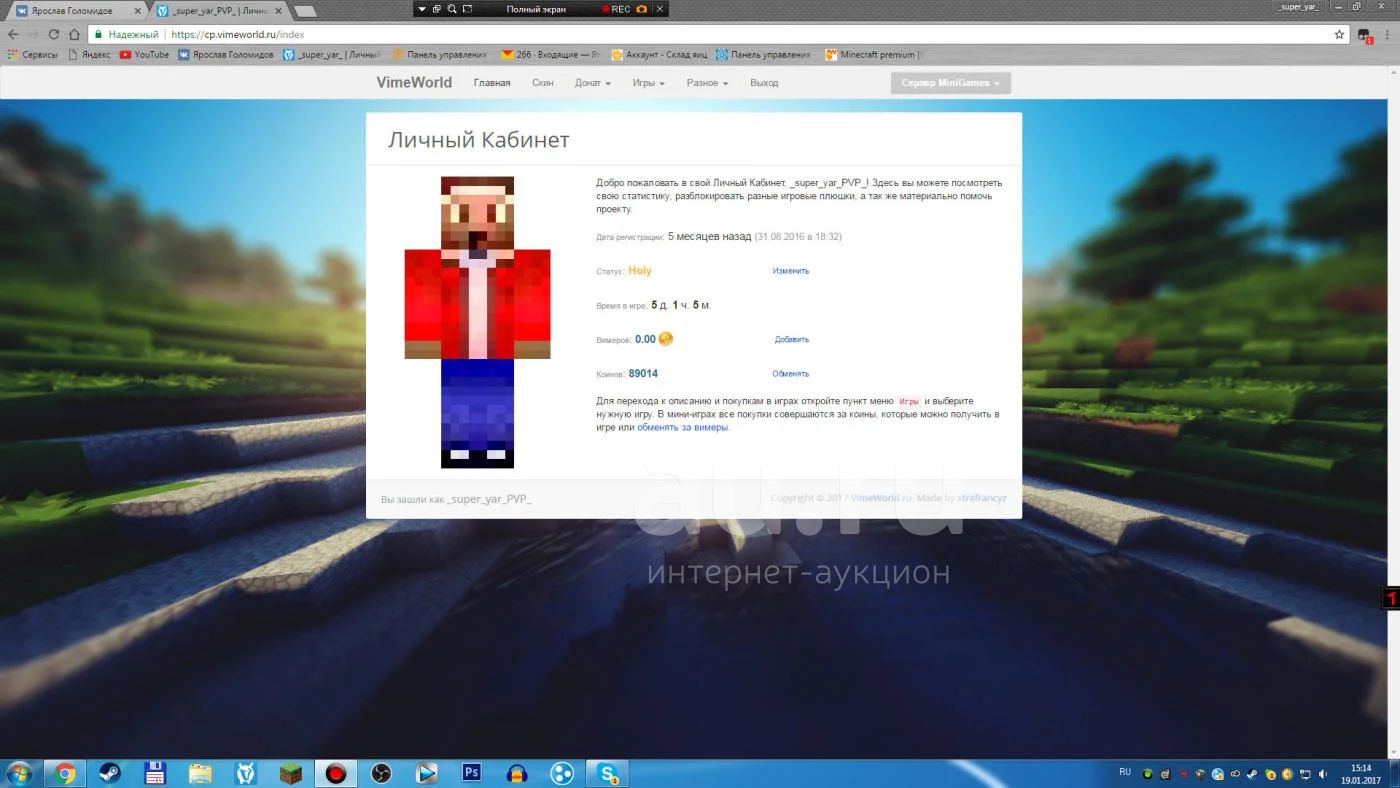Open OBS Studio from the taskbar
Image resolution: width=1400 pixels, height=788 pixels.
381,773
